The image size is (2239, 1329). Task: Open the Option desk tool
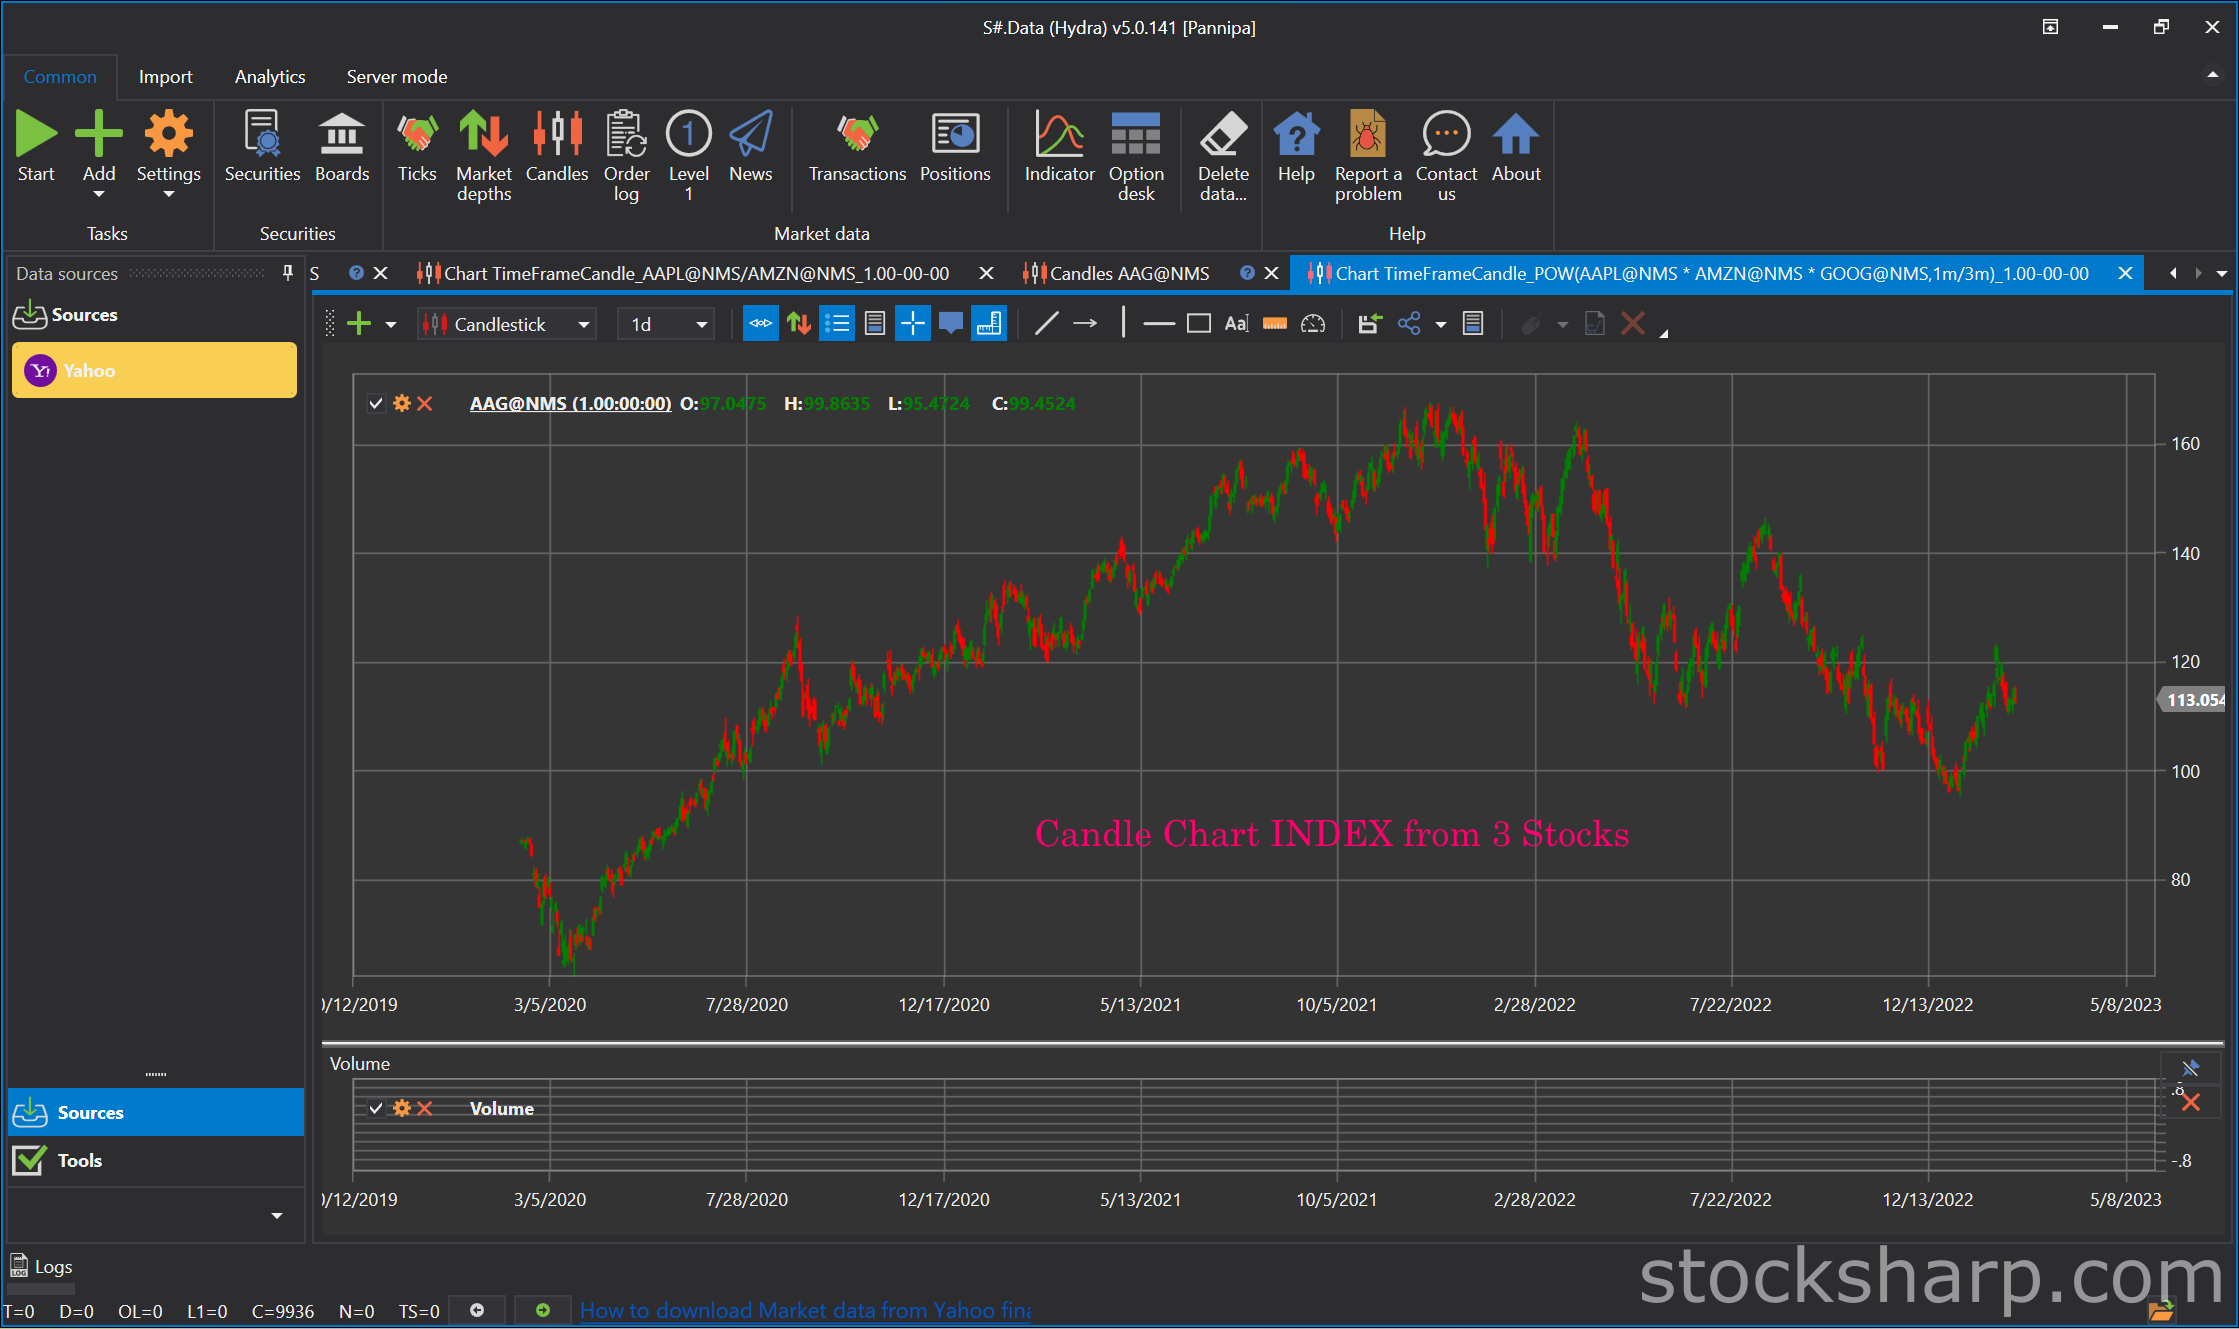click(x=1136, y=156)
